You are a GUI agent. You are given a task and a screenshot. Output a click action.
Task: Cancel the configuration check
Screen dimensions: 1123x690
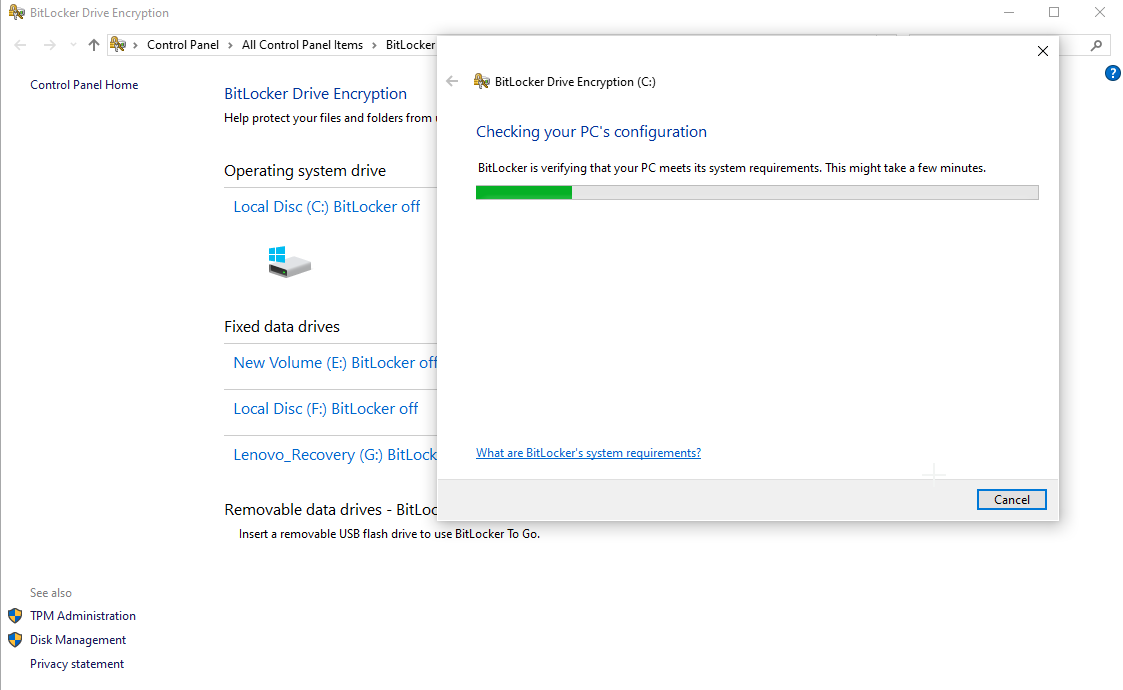point(1011,499)
